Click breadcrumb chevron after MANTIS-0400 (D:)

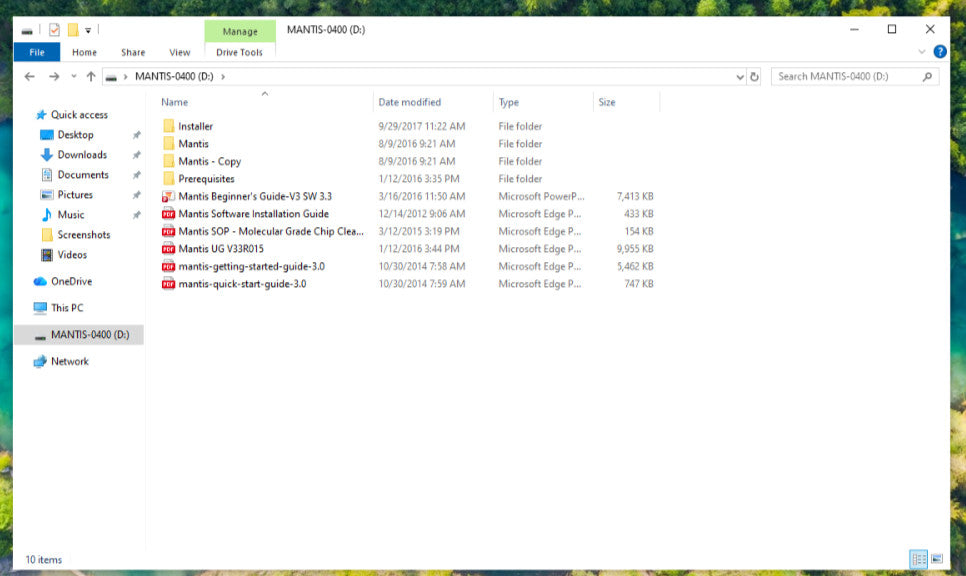click(223, 76)
